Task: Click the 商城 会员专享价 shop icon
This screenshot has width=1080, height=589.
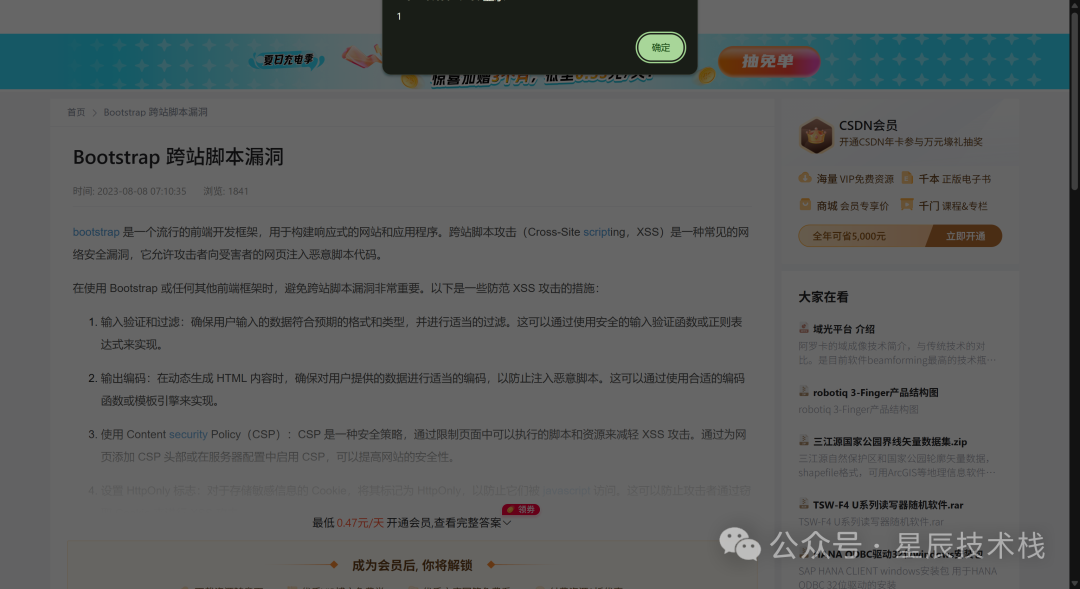Action: click(805, 205)
